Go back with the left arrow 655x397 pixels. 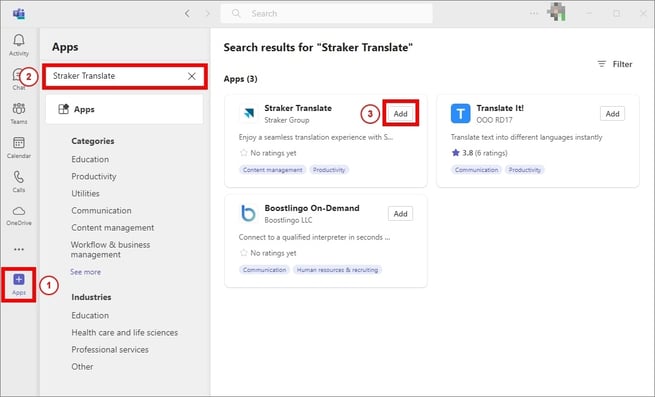pyautogui.click(x=187, y=13)
